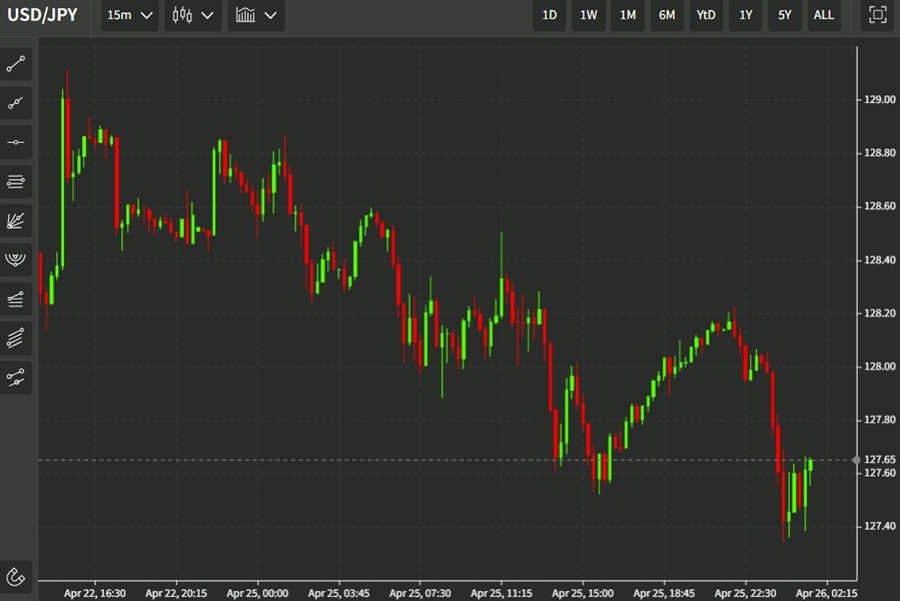This screenshot has width=900, height=601.
Task: Set chart range to 1M
Action: 627,15
